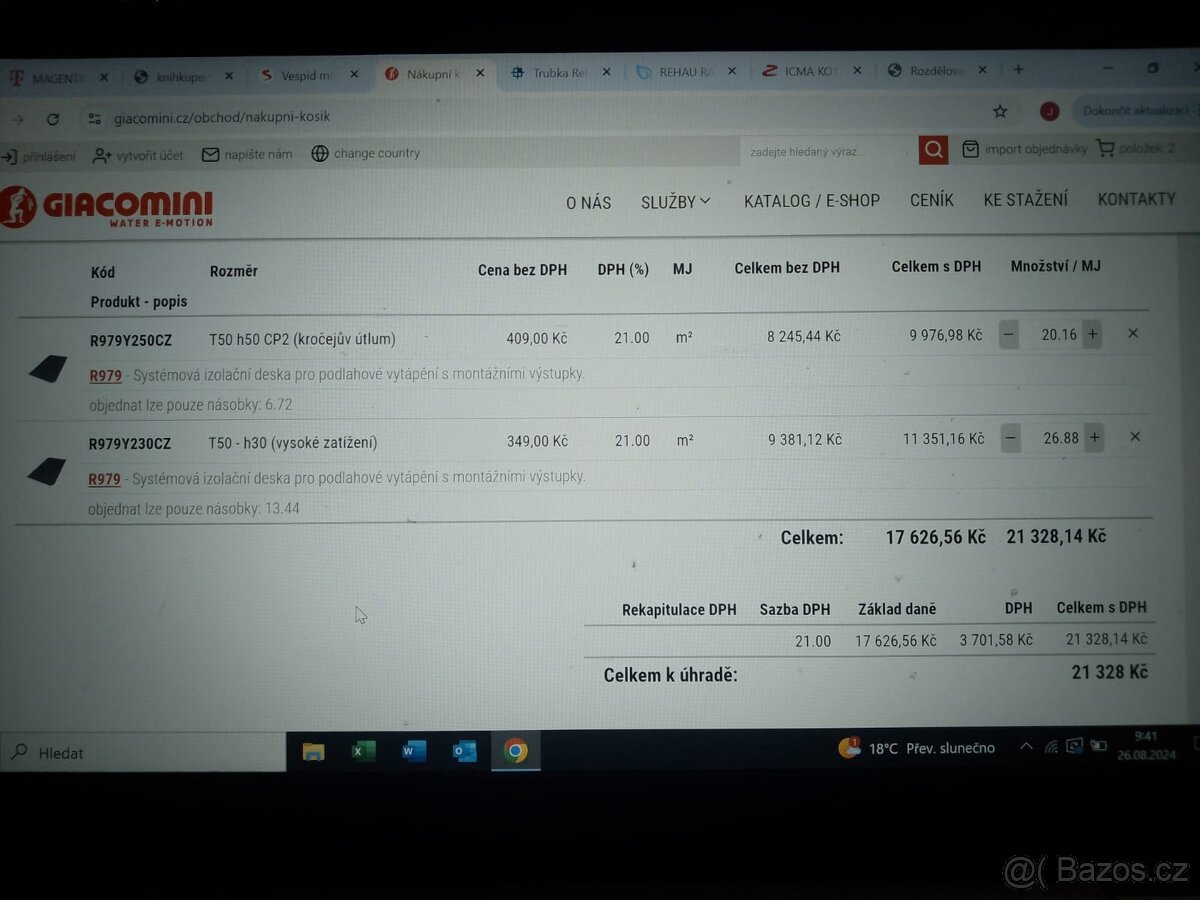
Task: Open the napište nám contact link
Action: pyautogui.click(x=248, y=154)
